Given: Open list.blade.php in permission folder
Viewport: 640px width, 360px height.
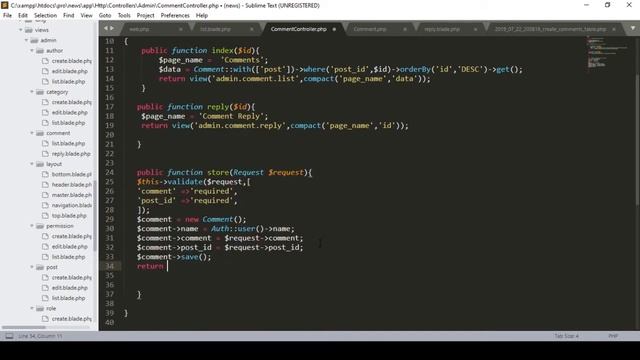Looking at the screenshot, I should point(68,257).
